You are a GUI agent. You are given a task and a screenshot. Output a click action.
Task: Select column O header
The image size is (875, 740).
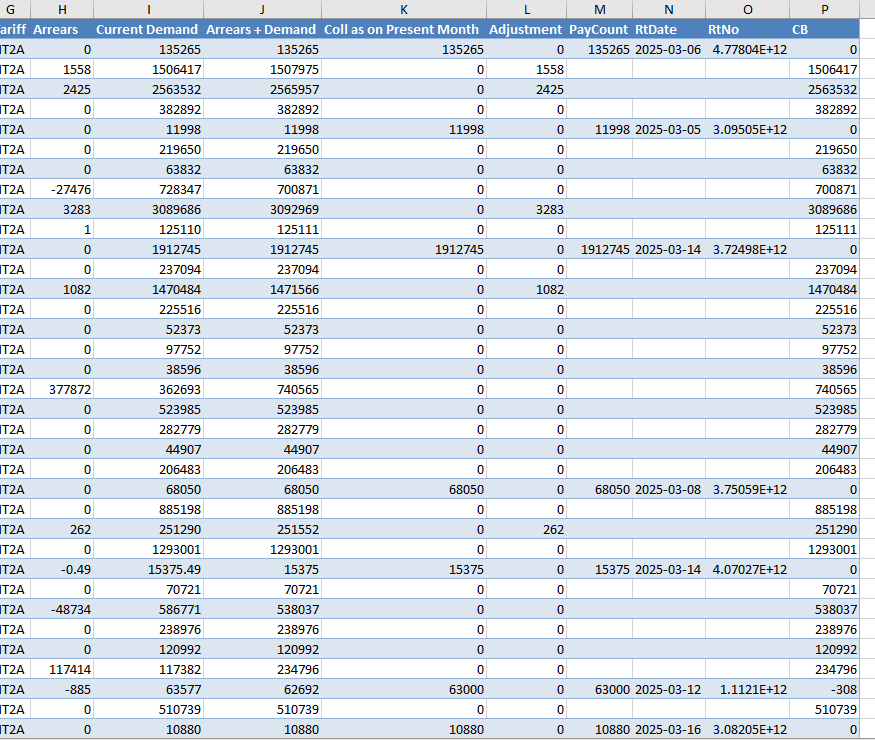pyautogui.click(x=747, y=9)
